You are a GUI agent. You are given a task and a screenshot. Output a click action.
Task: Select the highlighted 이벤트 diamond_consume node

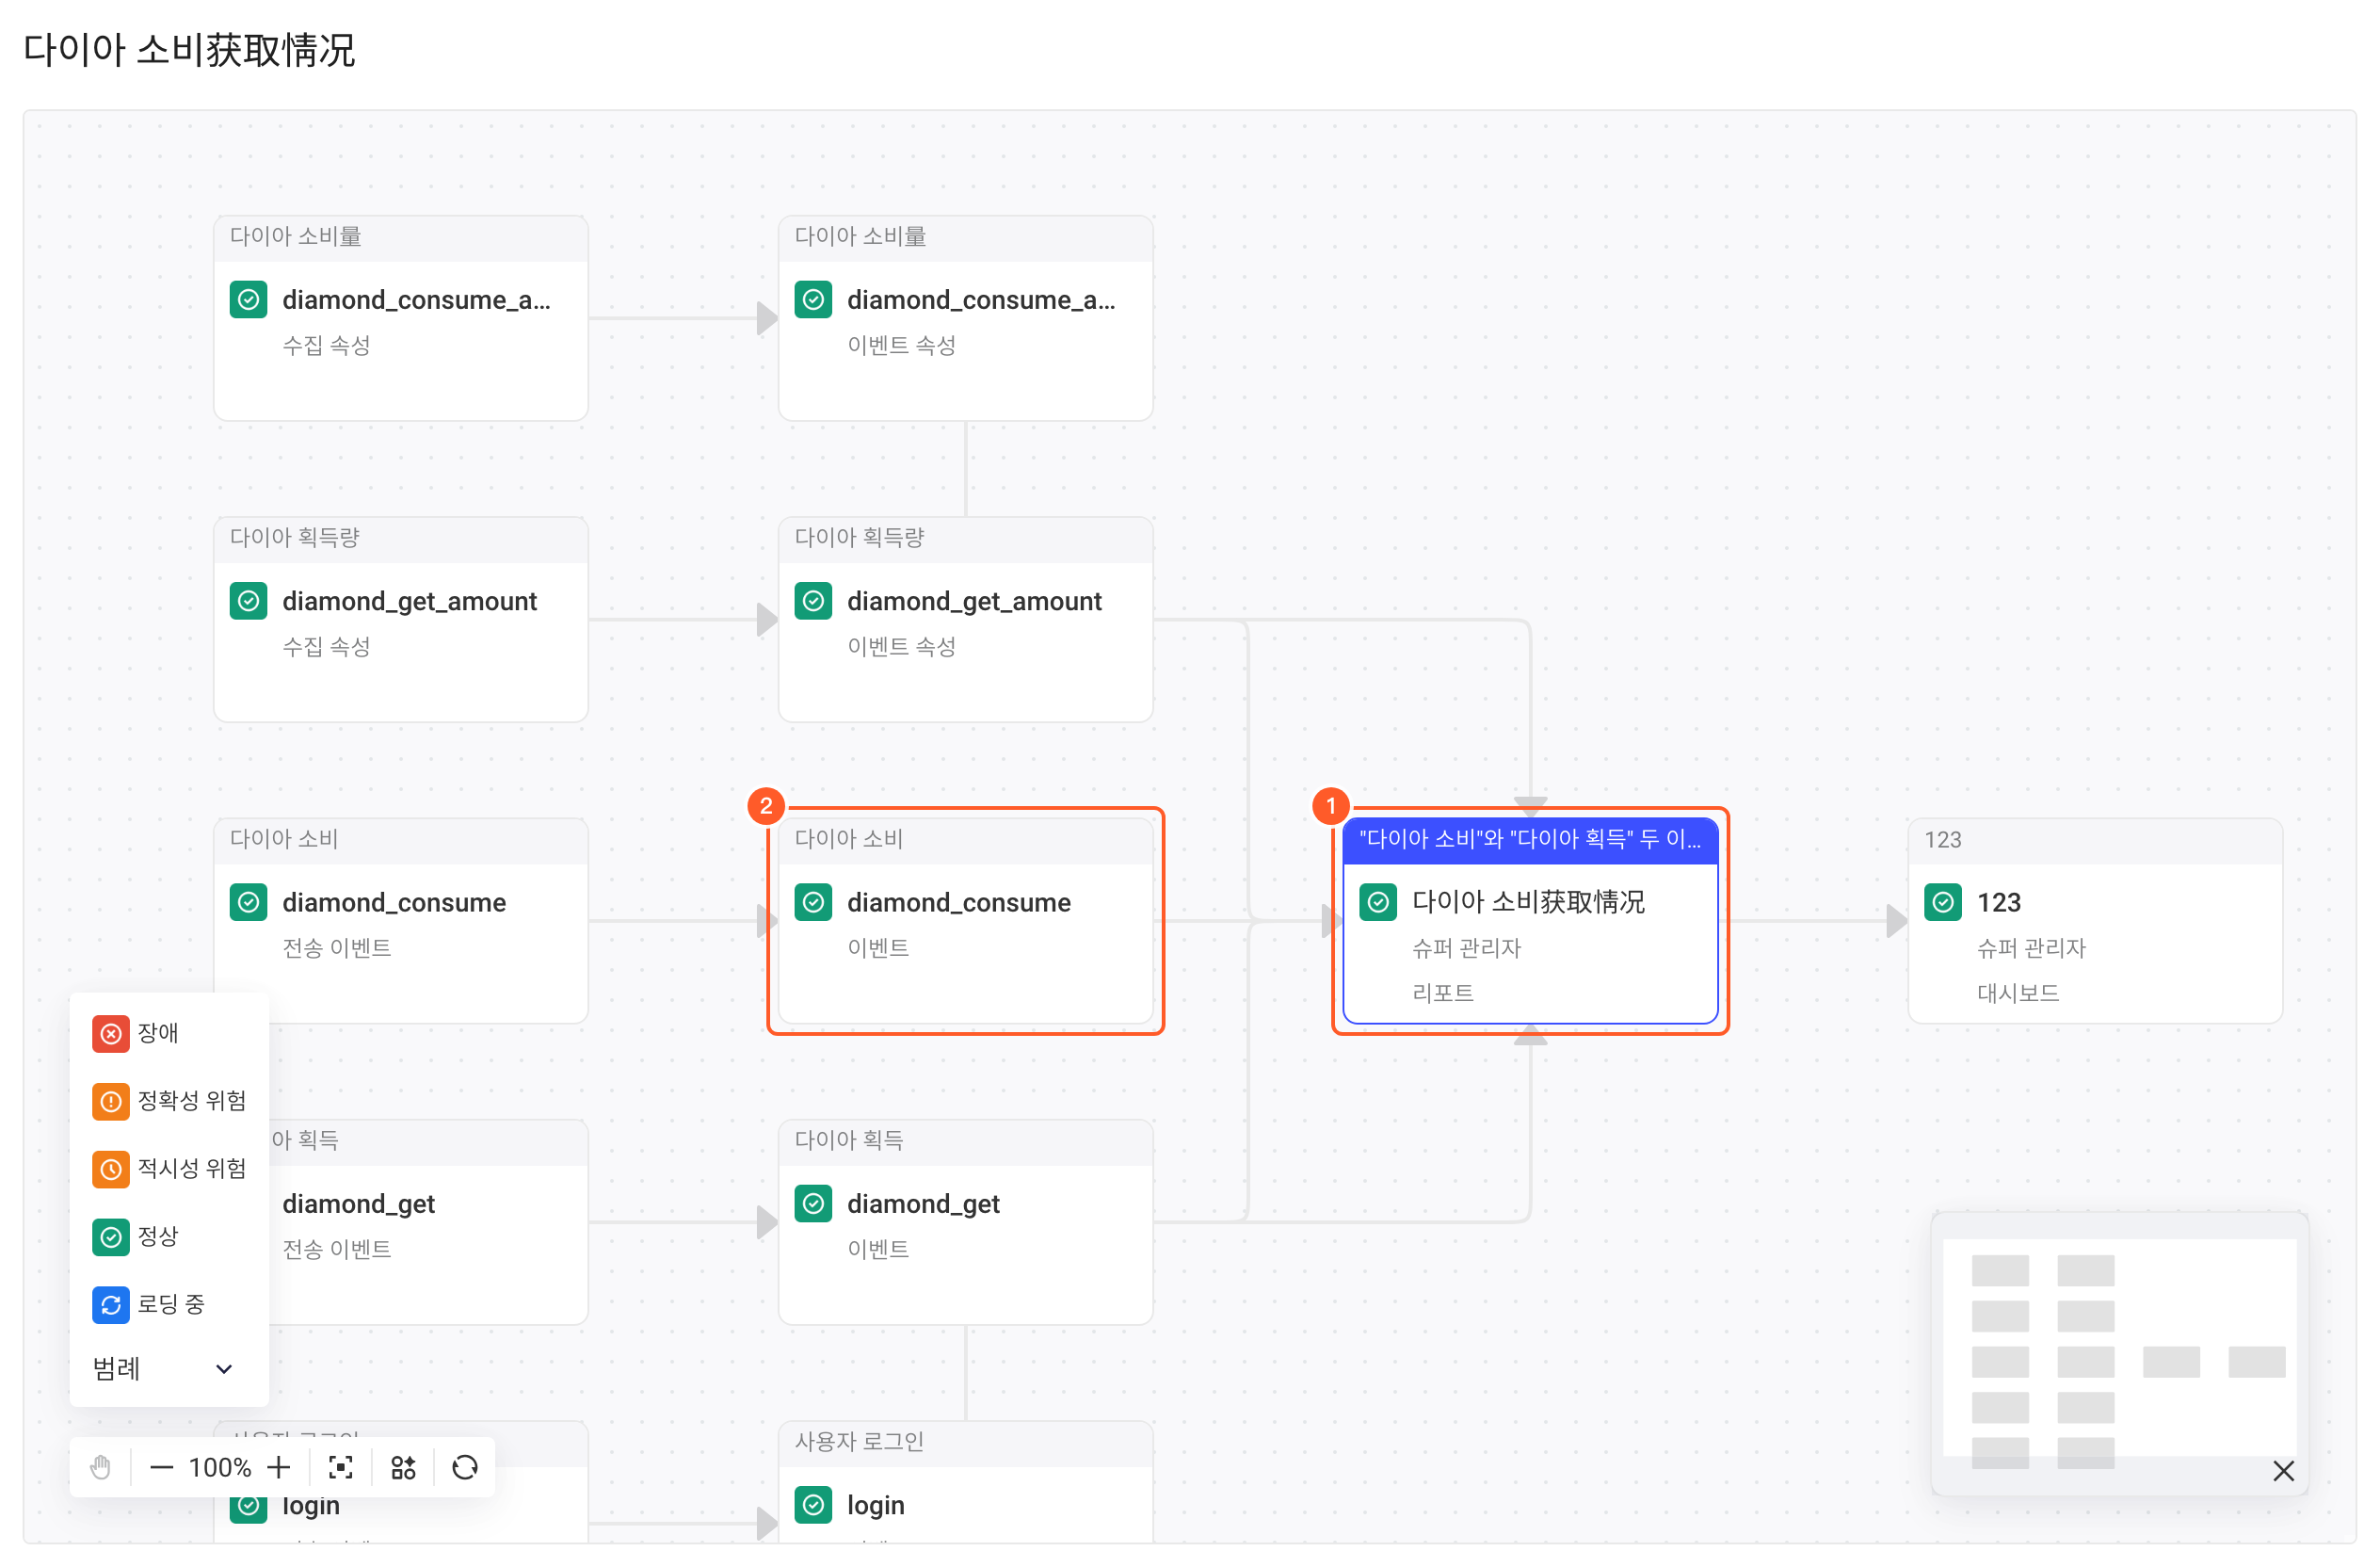965,920
